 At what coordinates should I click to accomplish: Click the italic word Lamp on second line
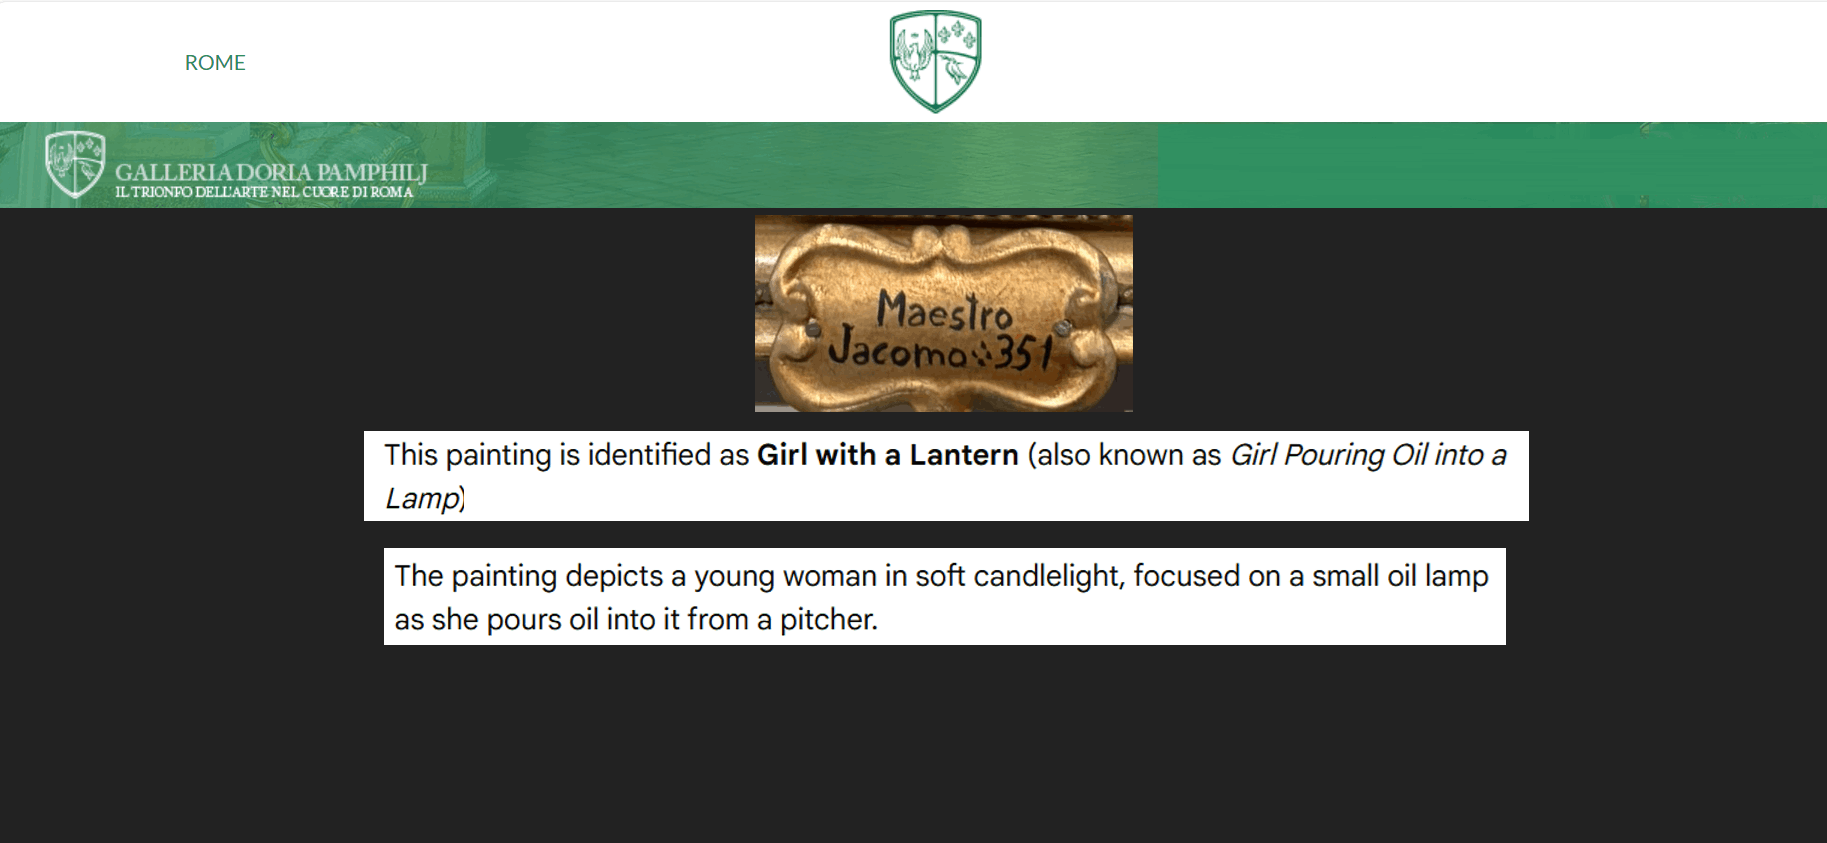[x=422, y=498]
